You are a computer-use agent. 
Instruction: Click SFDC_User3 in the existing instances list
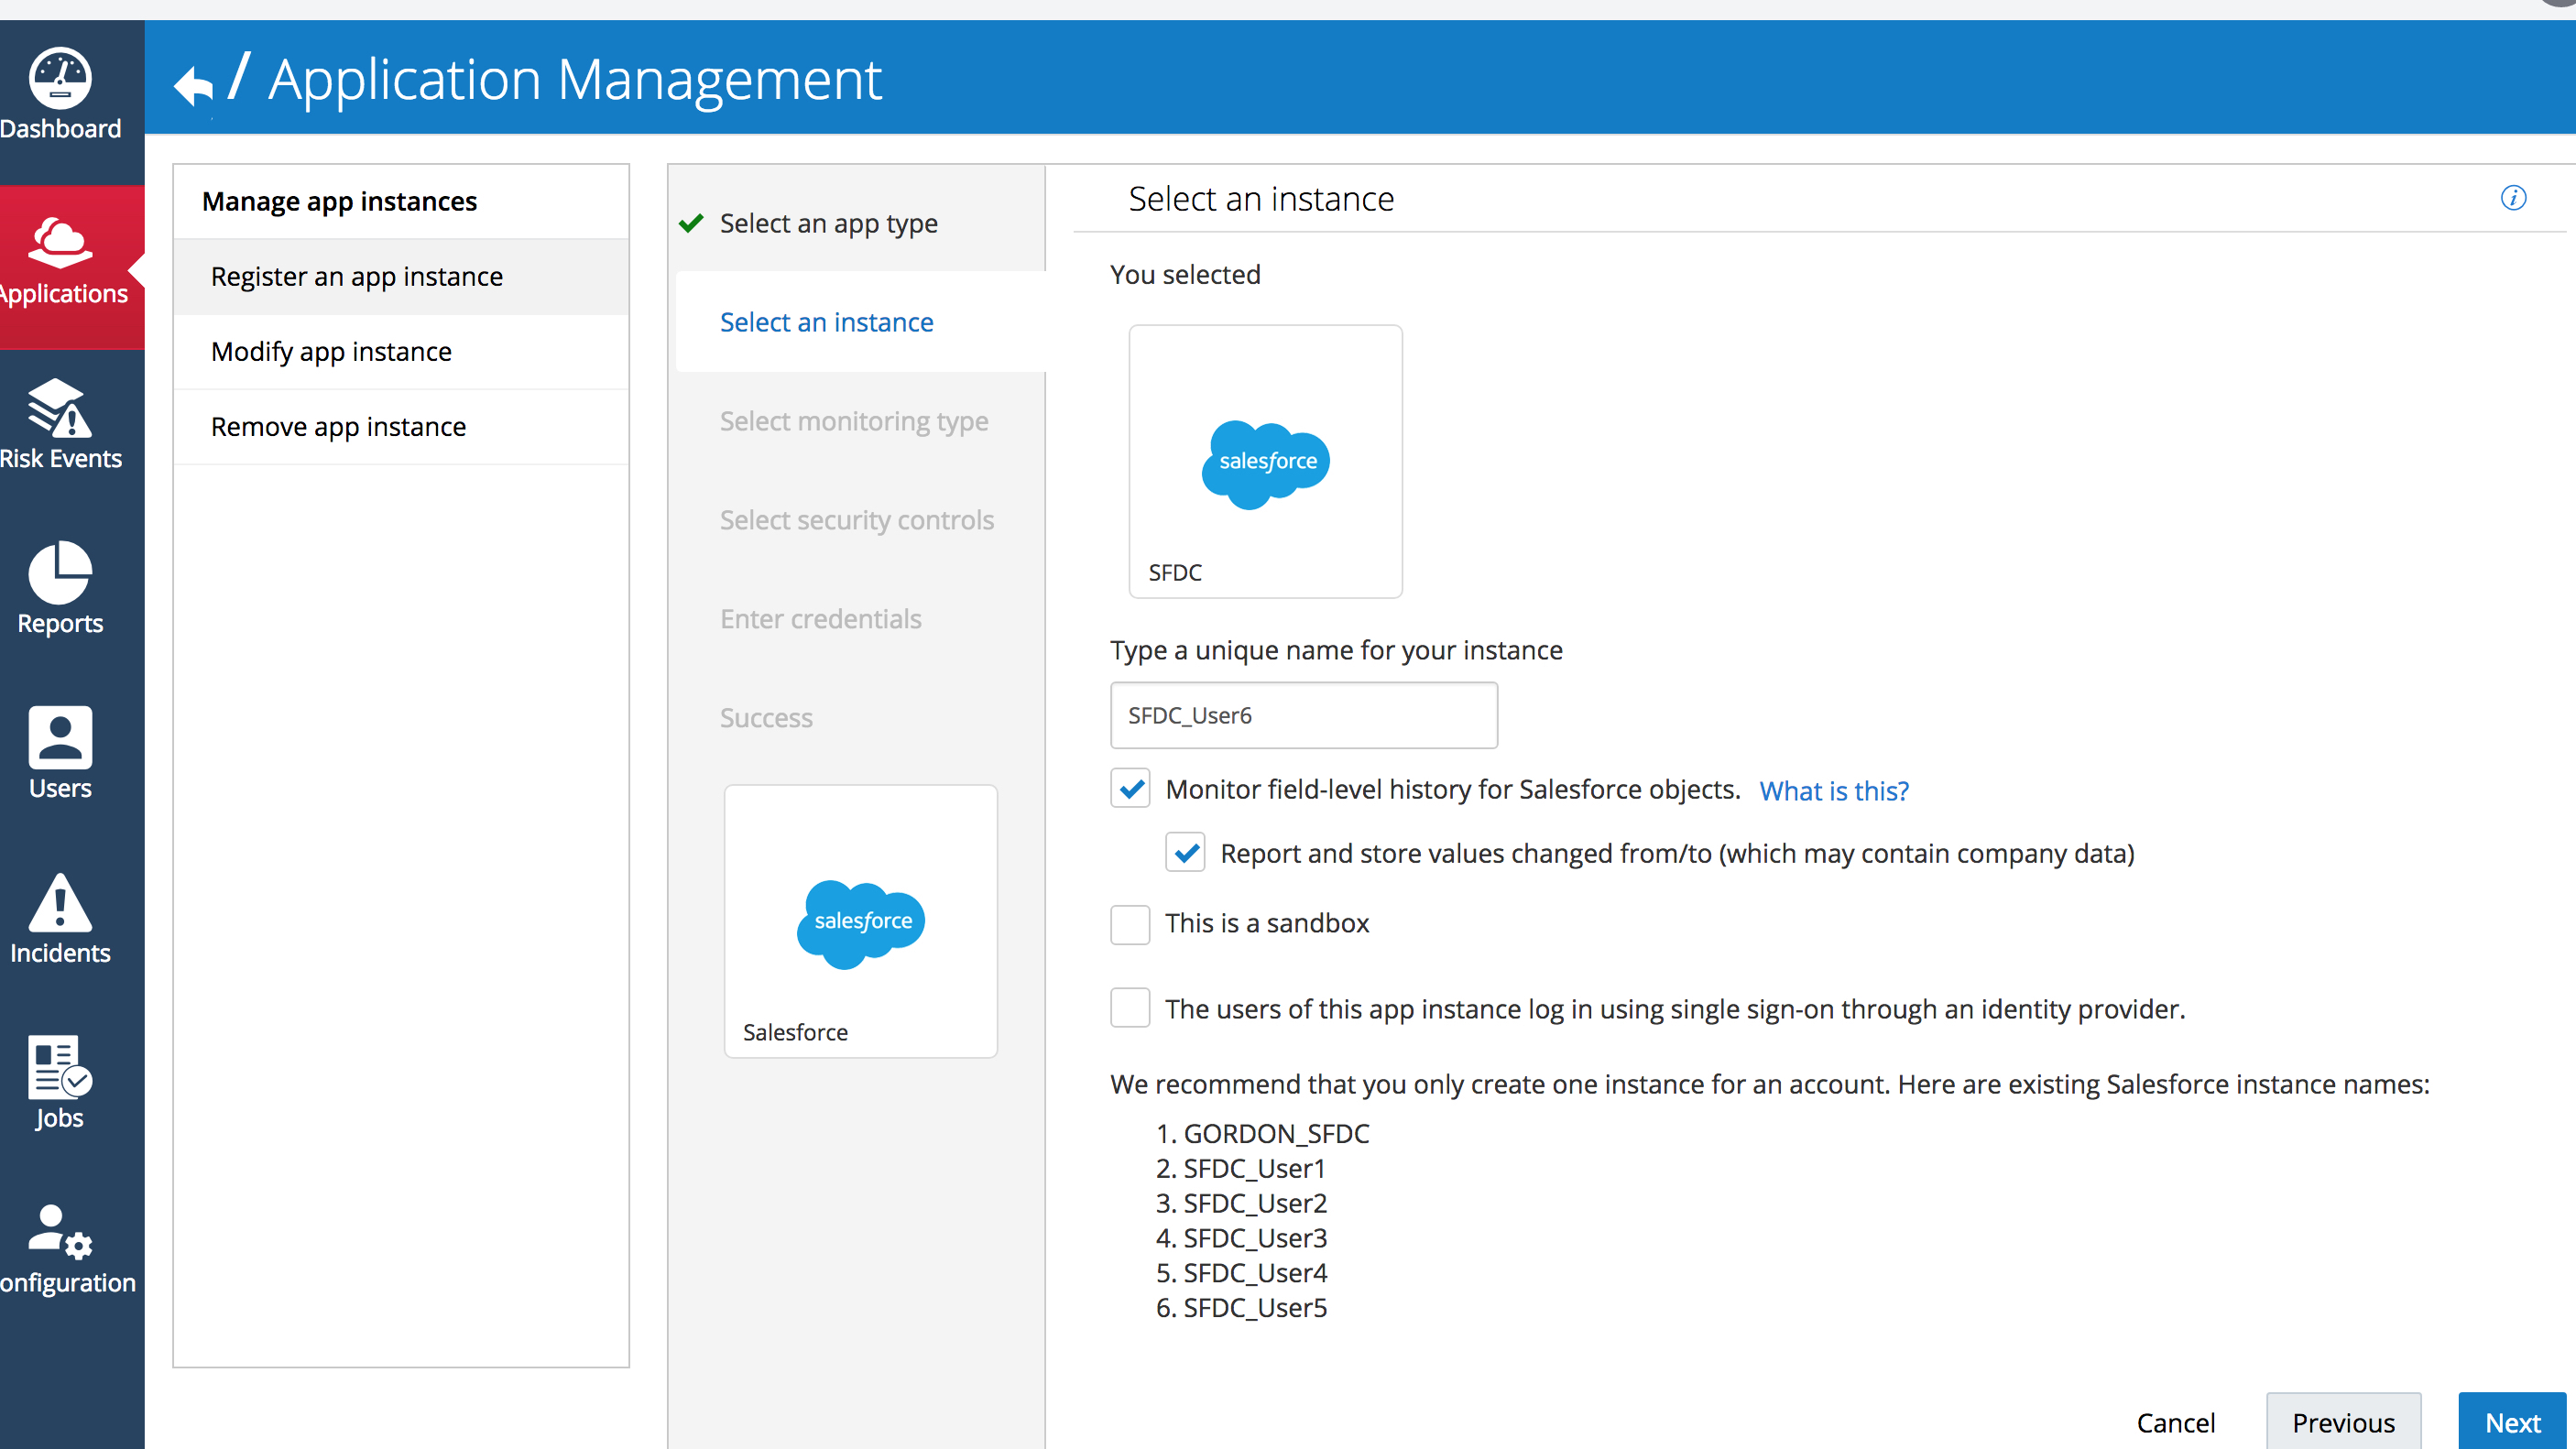point(1255,1238)
